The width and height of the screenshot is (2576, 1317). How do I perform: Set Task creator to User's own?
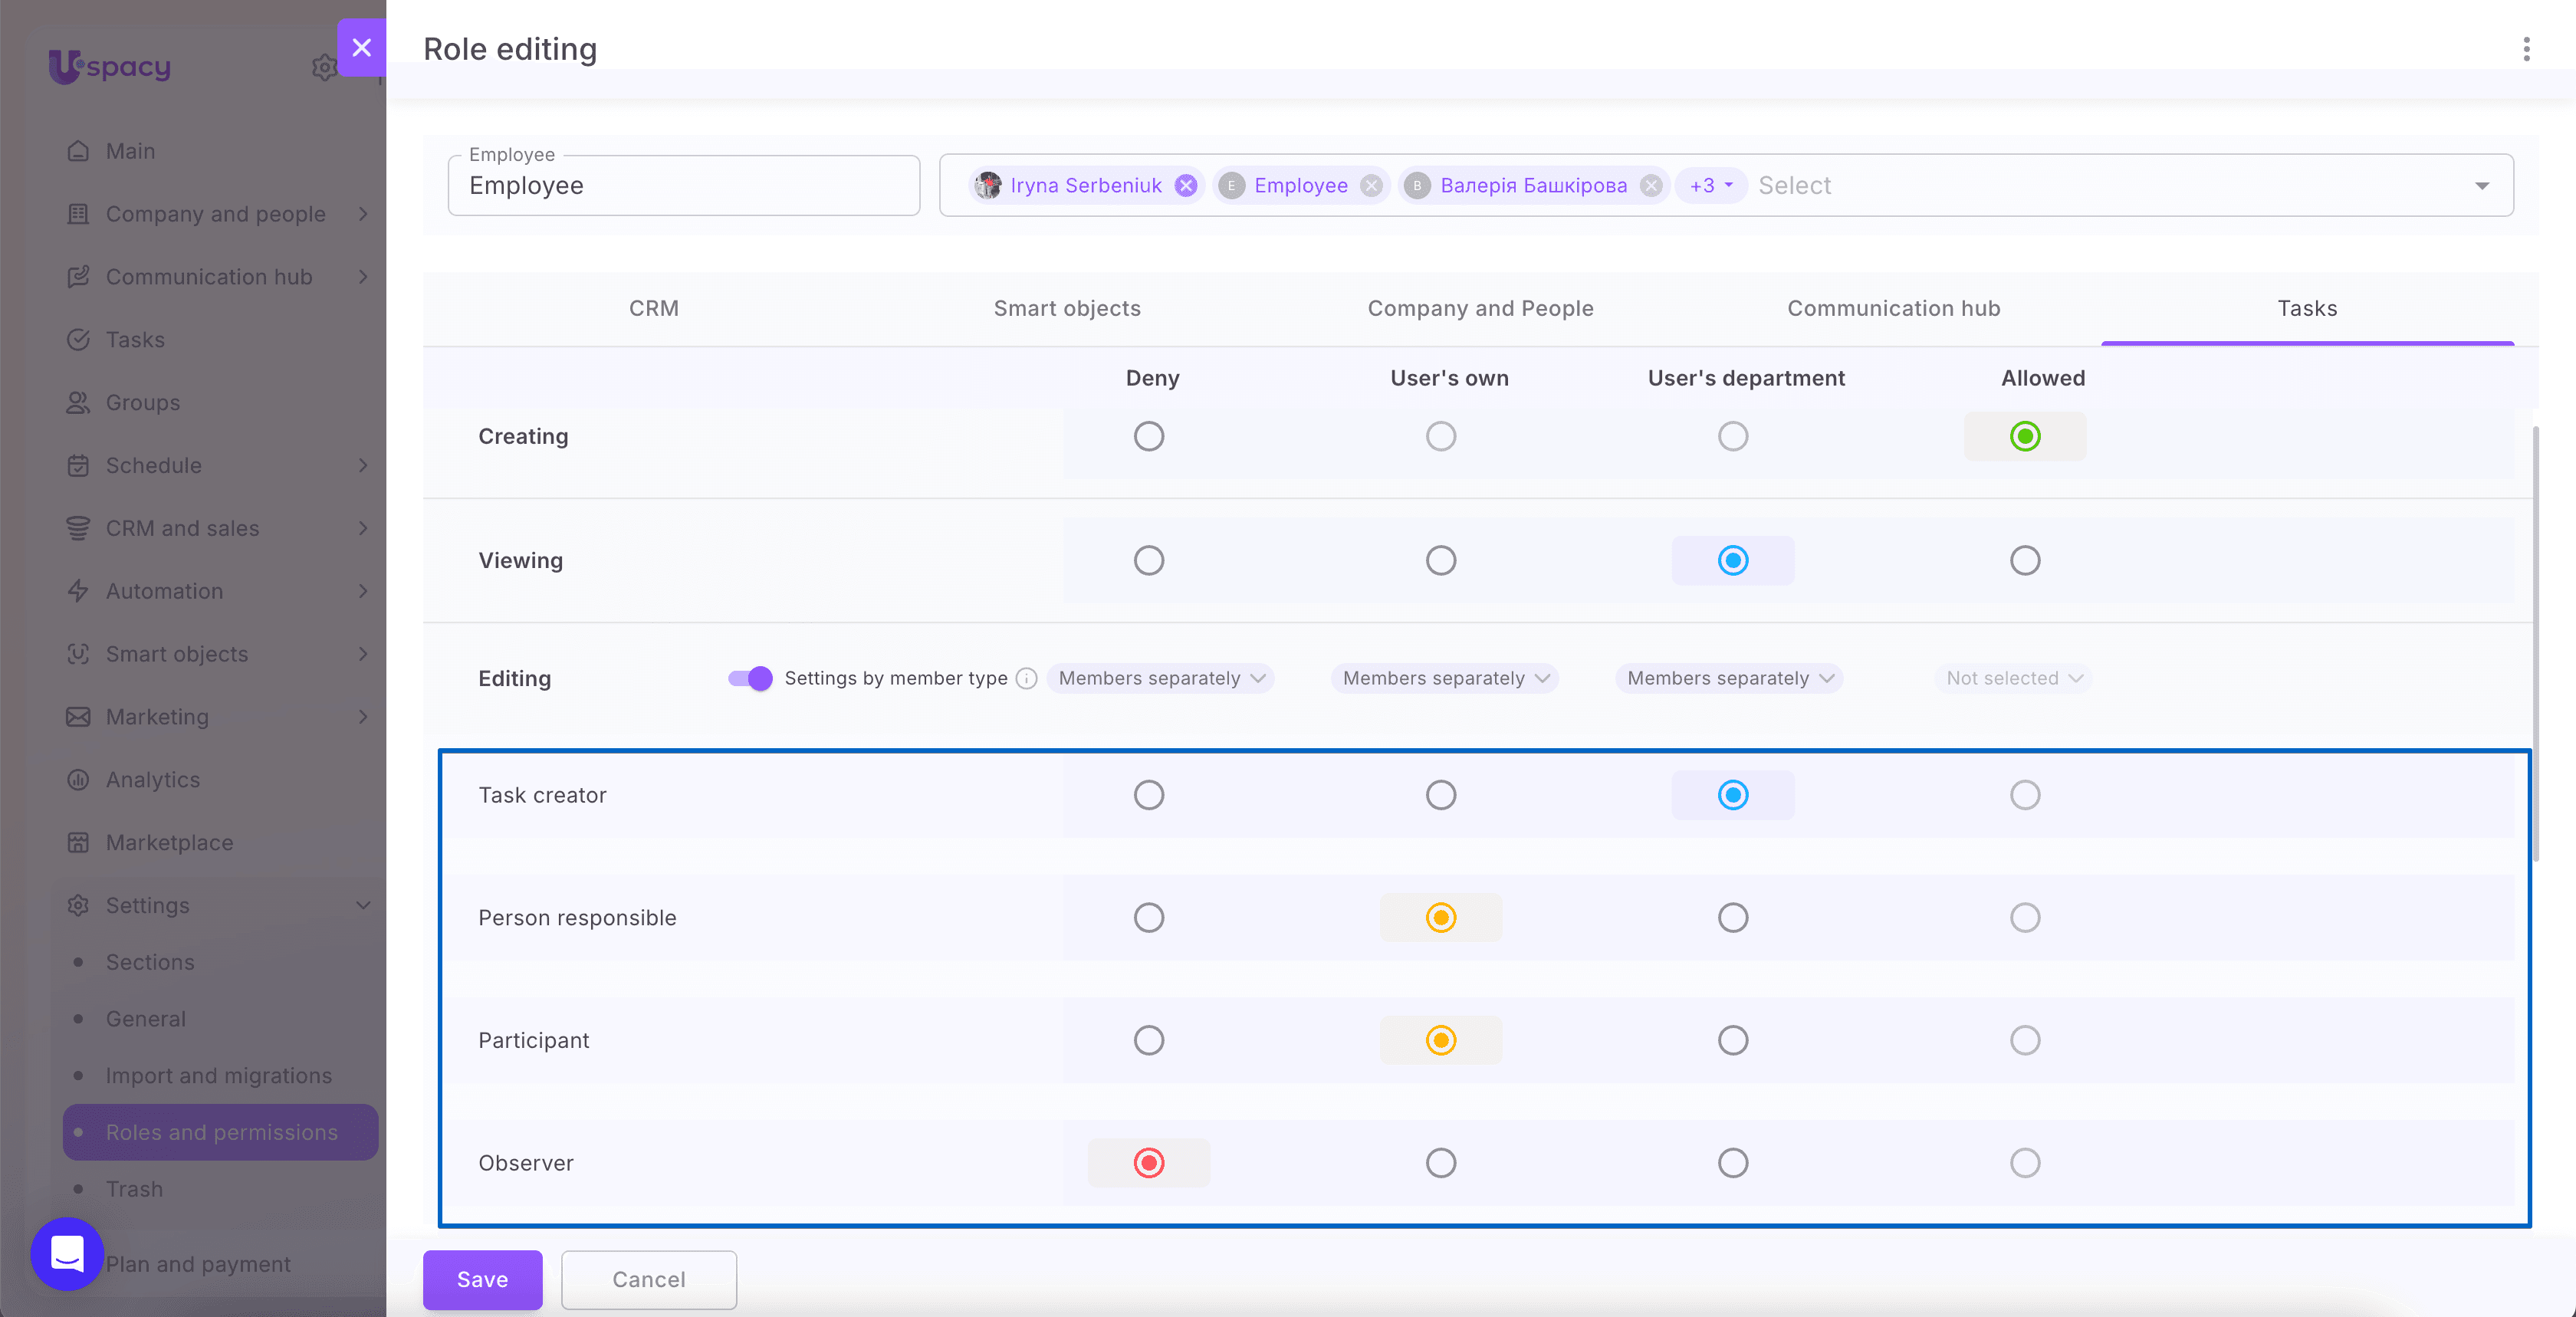[1441, 795]
